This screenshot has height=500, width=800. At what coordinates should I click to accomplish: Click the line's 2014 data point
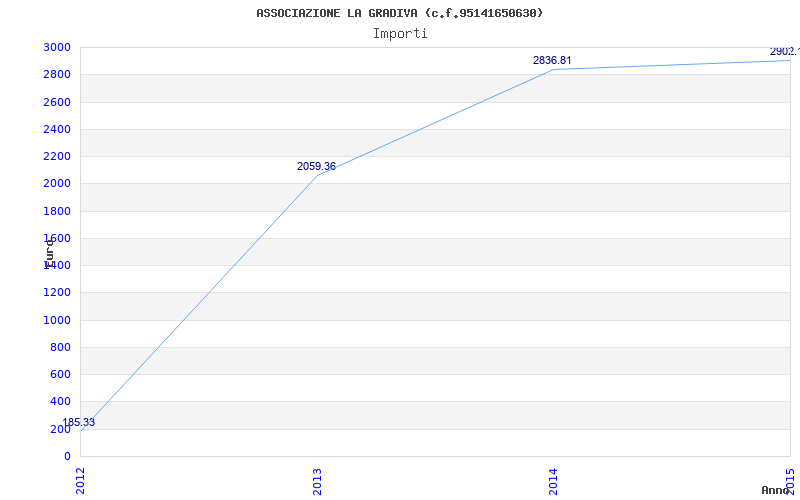tap(553, 69)
